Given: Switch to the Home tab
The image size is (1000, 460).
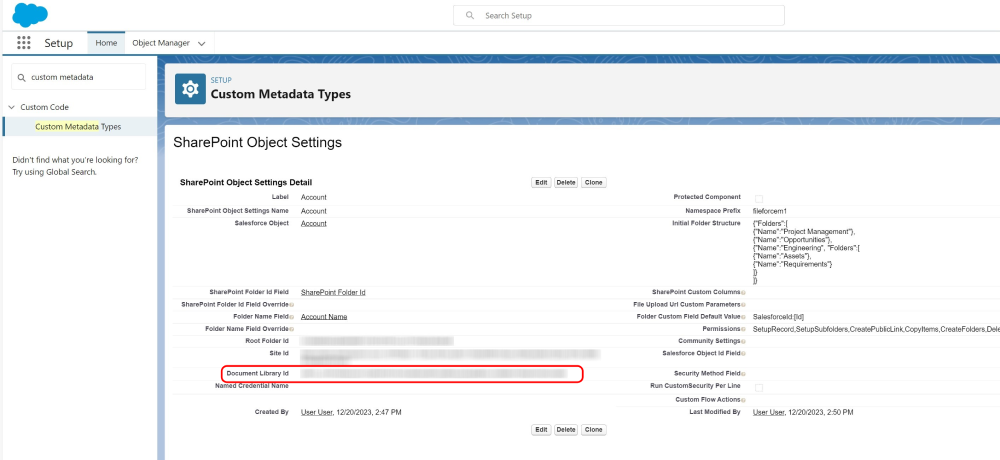Looking at the screenshot, I should 106,43.
